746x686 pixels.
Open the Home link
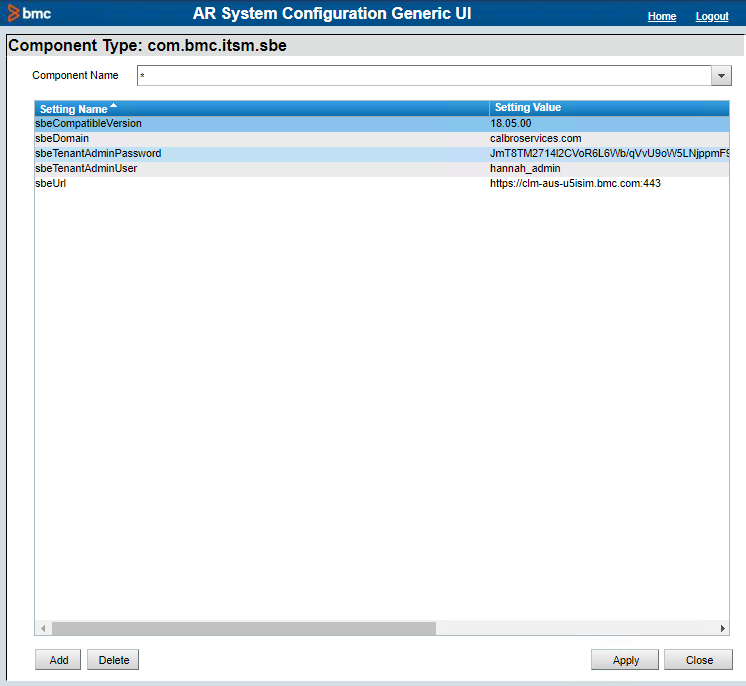[x=662, y=16]
